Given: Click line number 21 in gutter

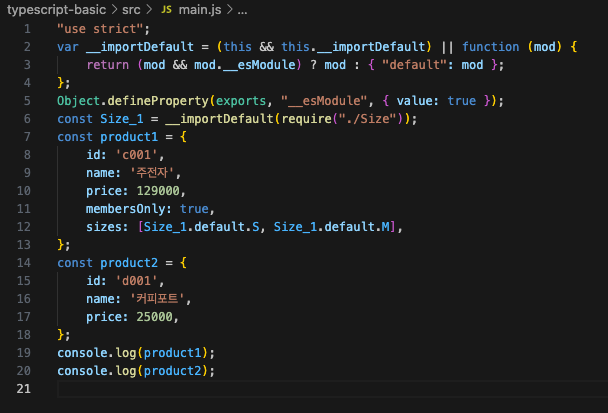Looking at the screenshot, I should [x=24, y=389].
